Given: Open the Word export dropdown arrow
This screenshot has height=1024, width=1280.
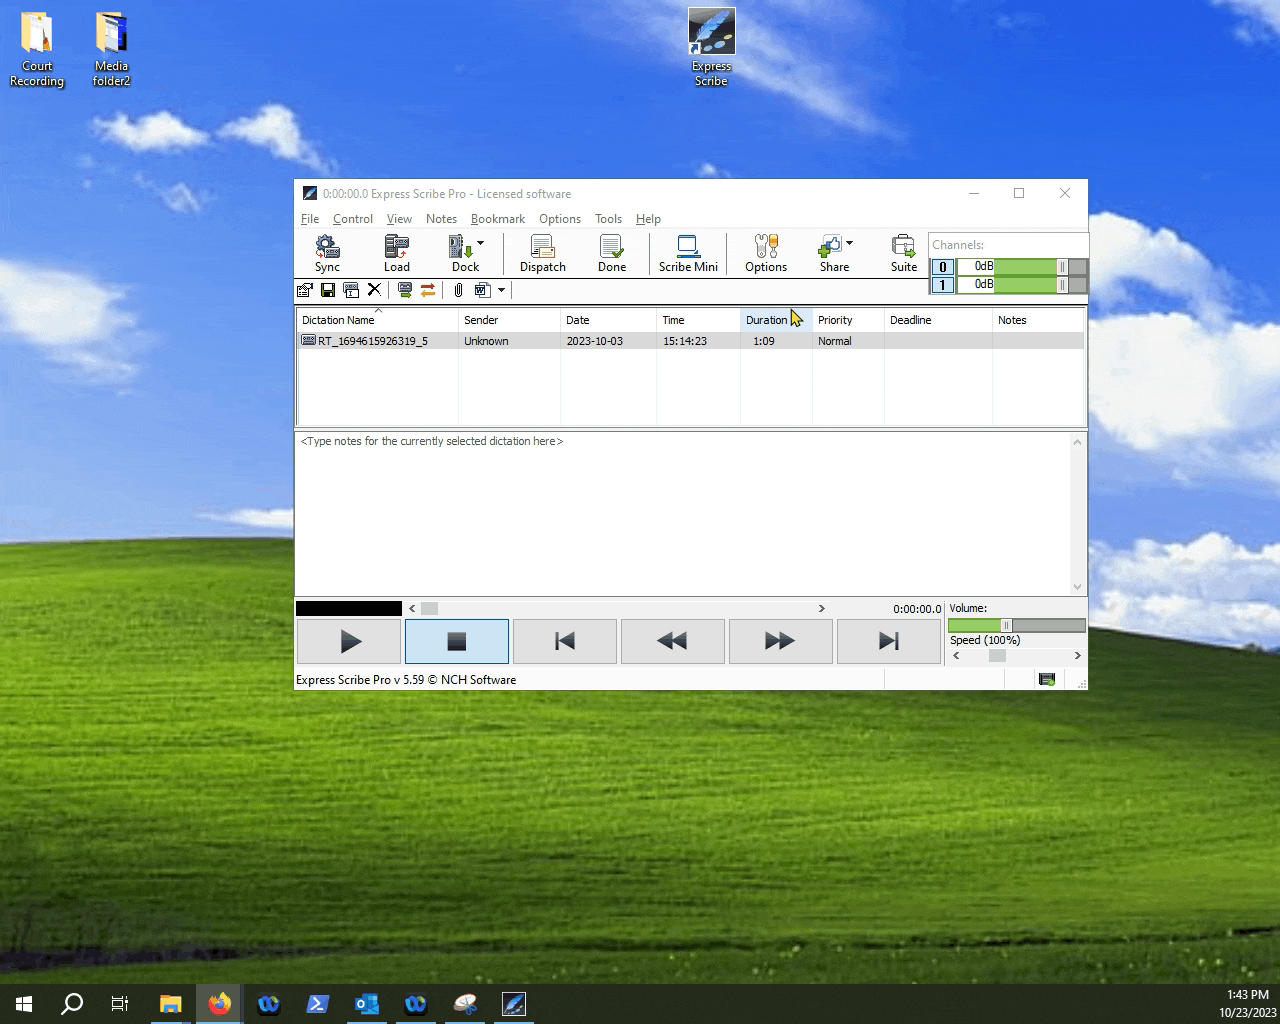Looking at the screenshot, I should click(x=501, y=290).
